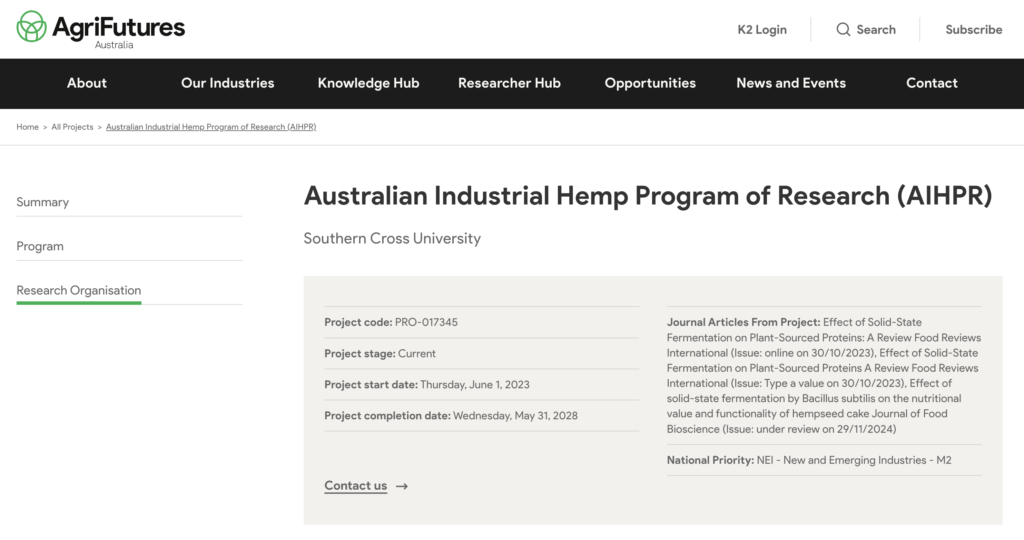
Task: Click the AgriFutures Australia logo
Action: pos(101,29)
